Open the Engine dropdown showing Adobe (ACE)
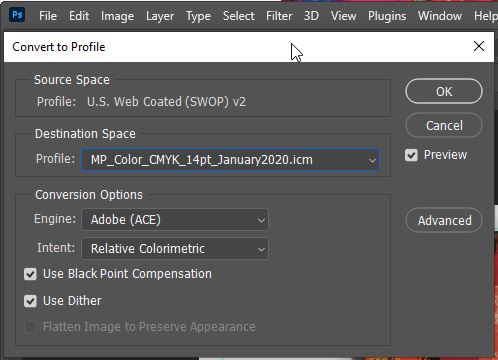Viewport: 498px width, 360px height. coord(175,220)
